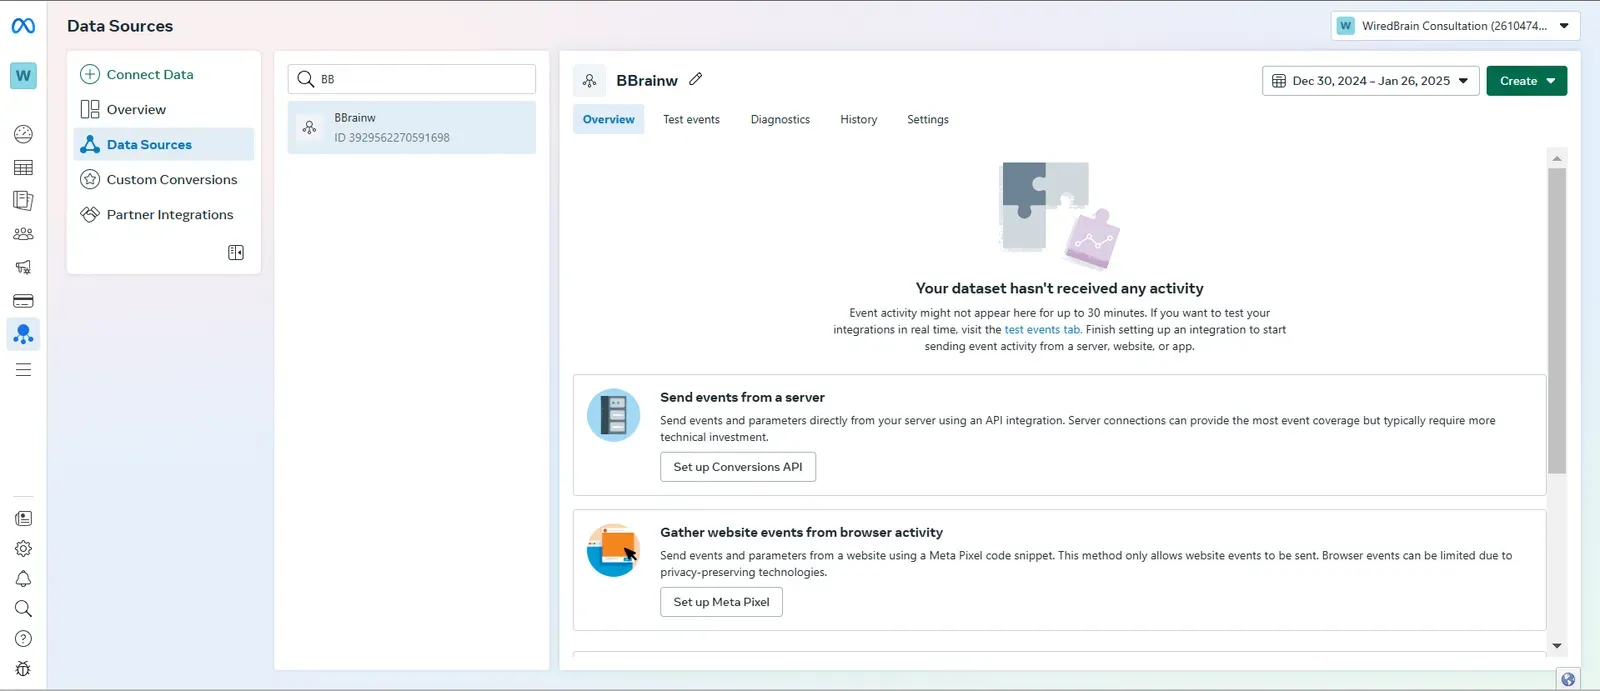Open the W business account avatar

23,75
